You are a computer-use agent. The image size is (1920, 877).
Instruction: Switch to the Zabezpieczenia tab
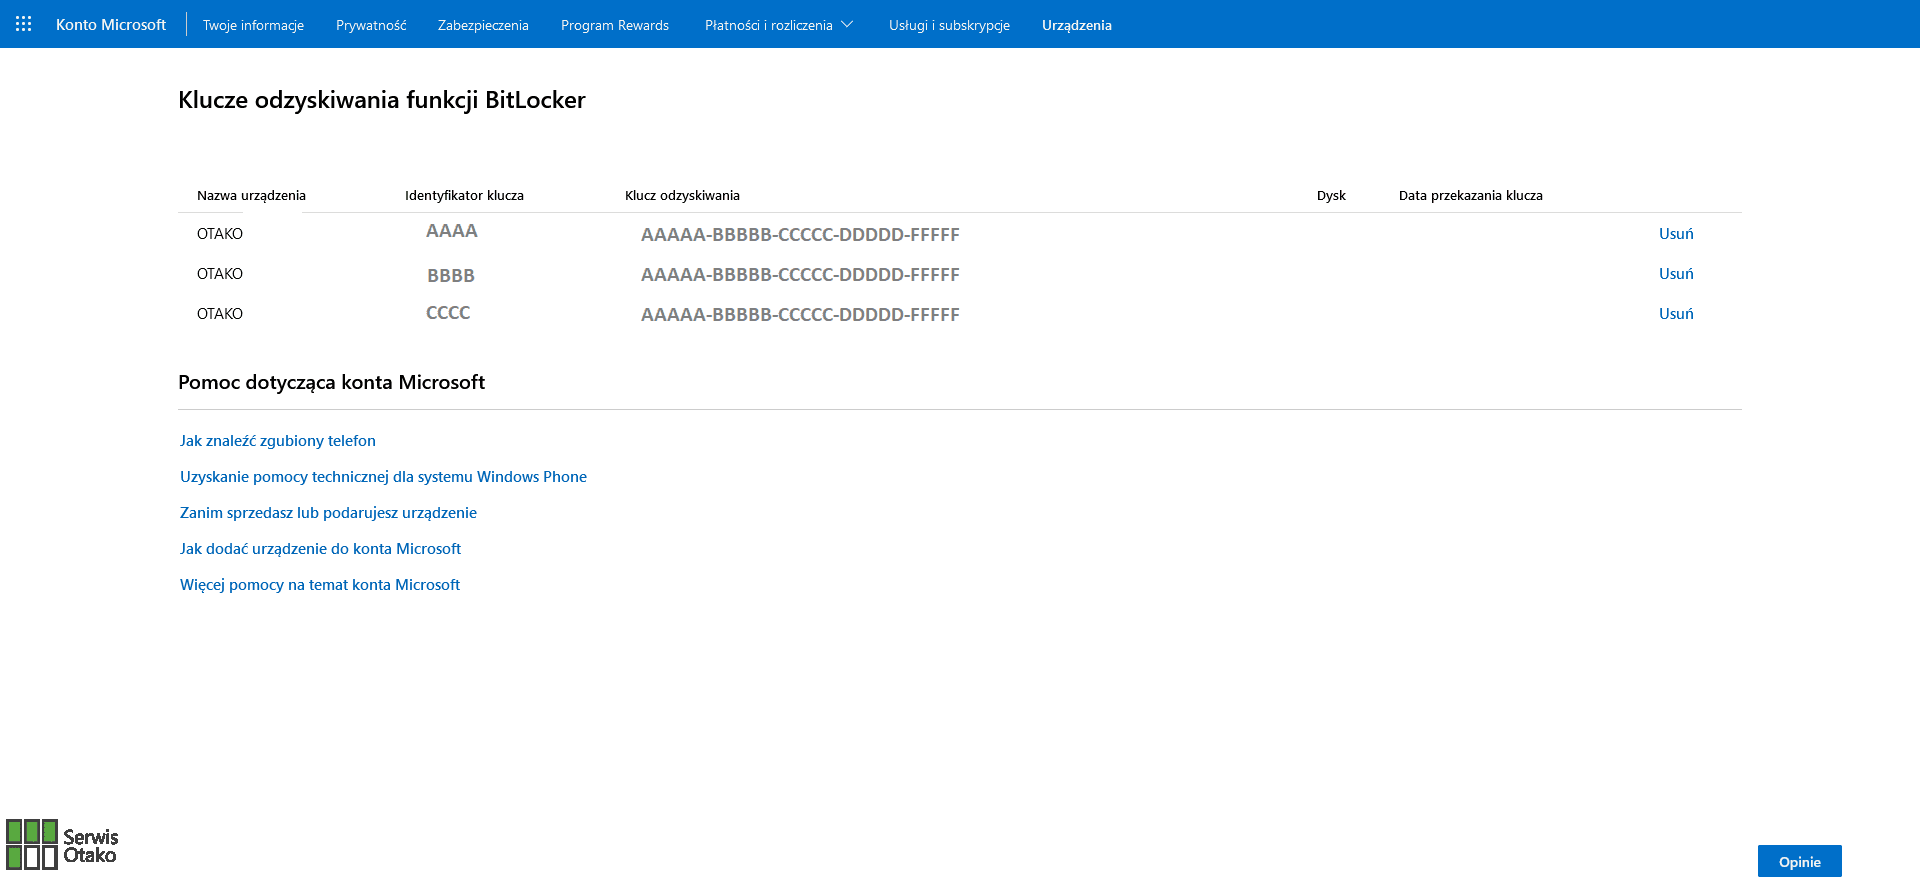pyautogui.click(x=483, y=25)
